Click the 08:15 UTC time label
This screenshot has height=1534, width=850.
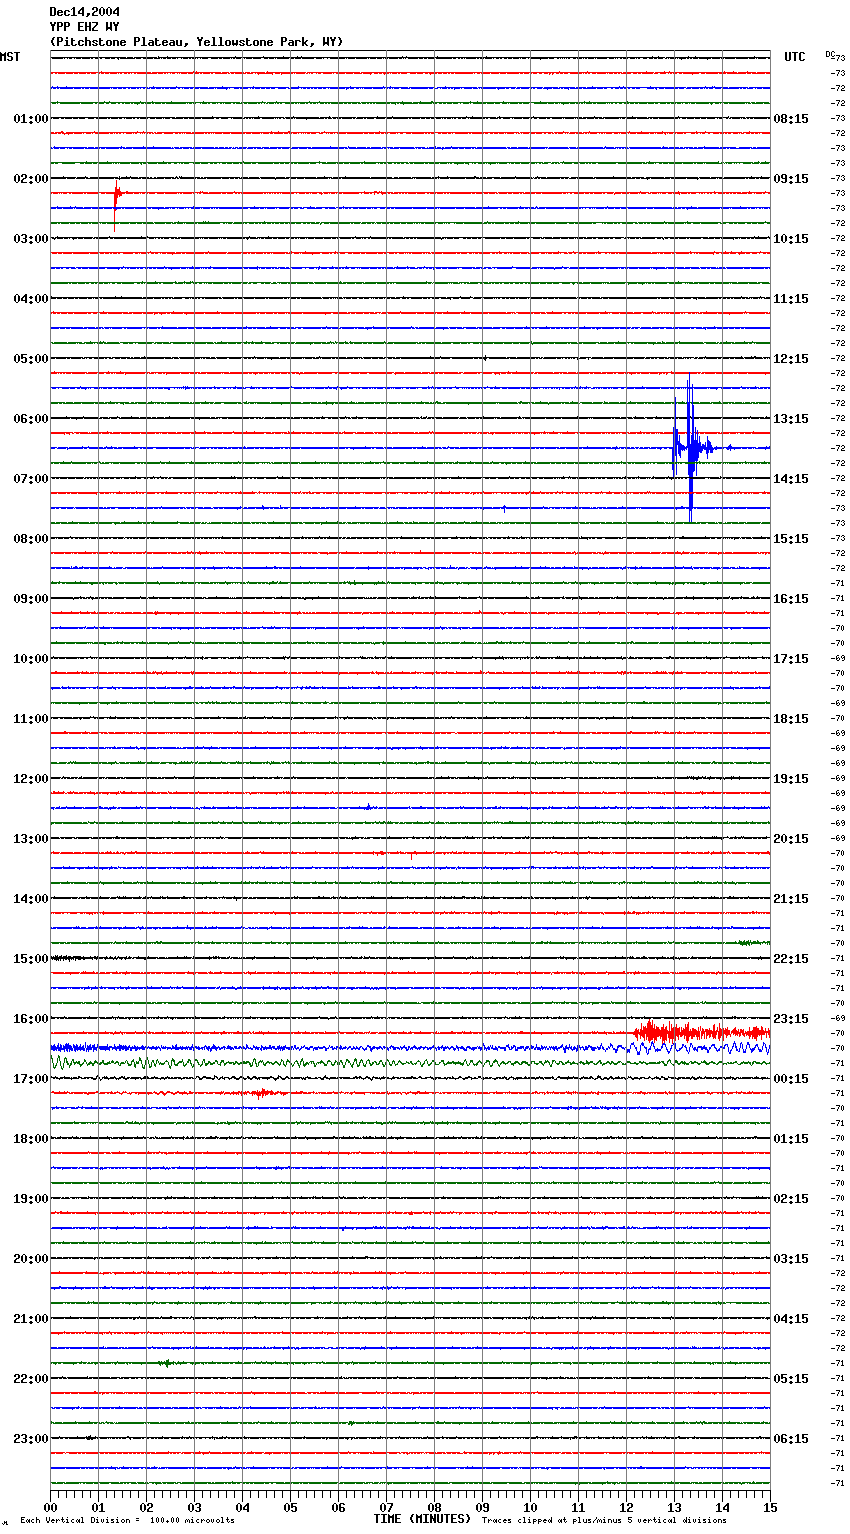point(791,119)
